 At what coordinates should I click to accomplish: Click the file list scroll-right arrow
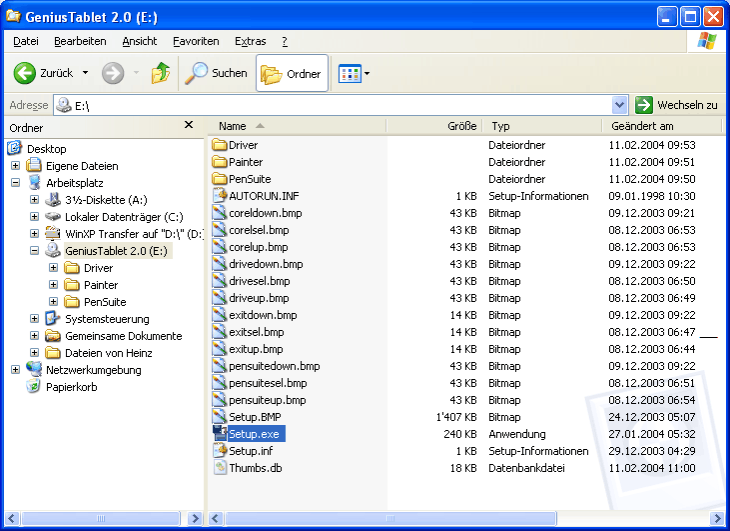[716, 518]
